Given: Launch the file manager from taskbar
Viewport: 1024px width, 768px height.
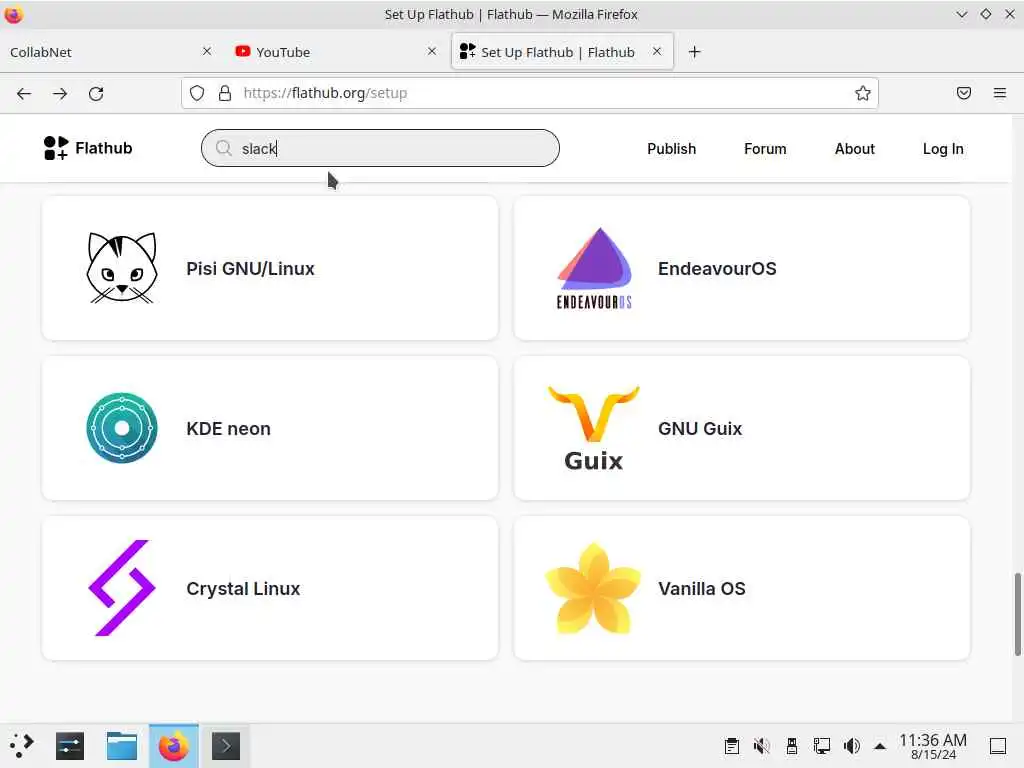Looking at the screenshot, I should (x=122, y=746).
